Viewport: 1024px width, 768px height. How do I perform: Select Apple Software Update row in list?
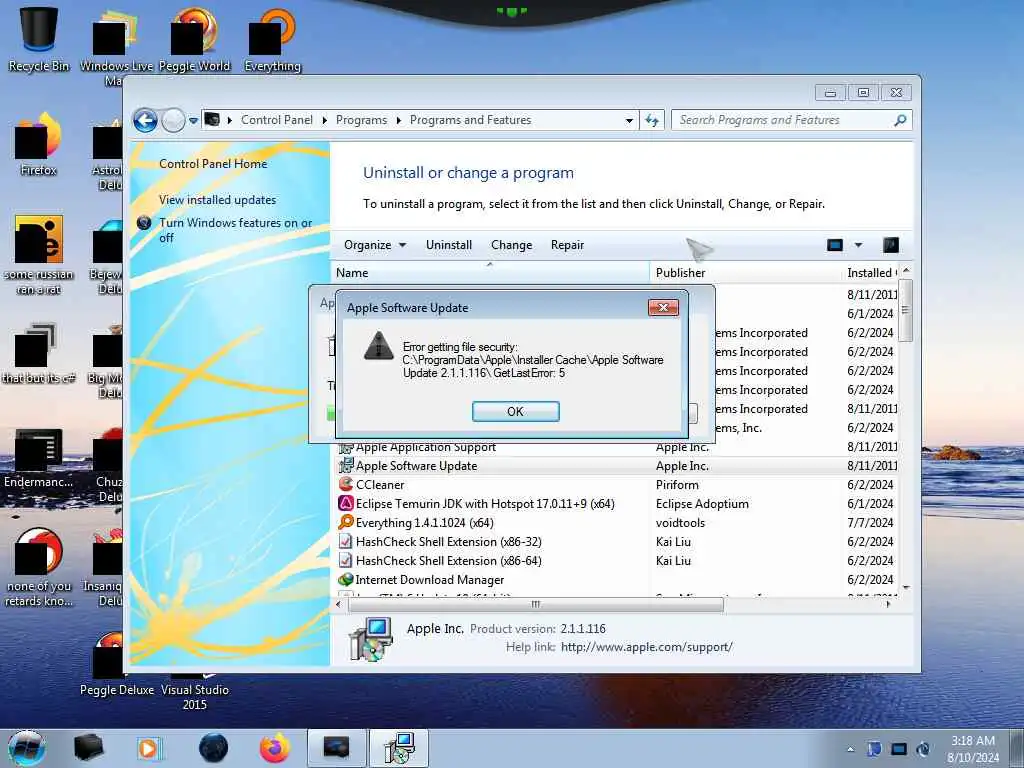click(617, 466)
